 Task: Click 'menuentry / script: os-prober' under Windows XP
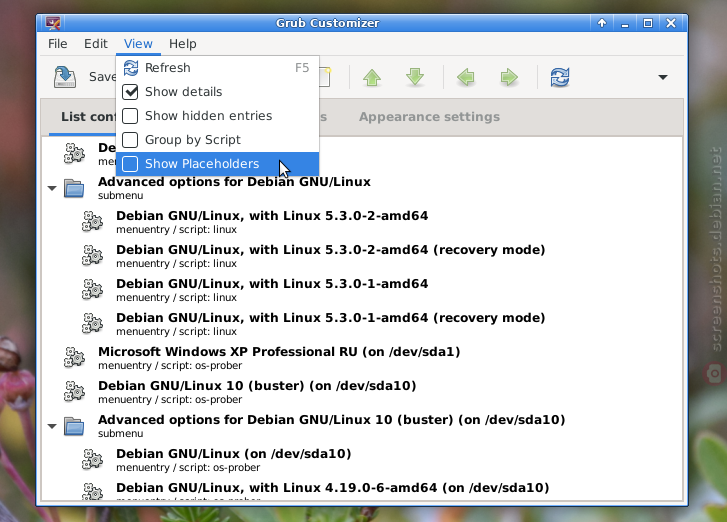pyautogui.click(x=170, y=365)
